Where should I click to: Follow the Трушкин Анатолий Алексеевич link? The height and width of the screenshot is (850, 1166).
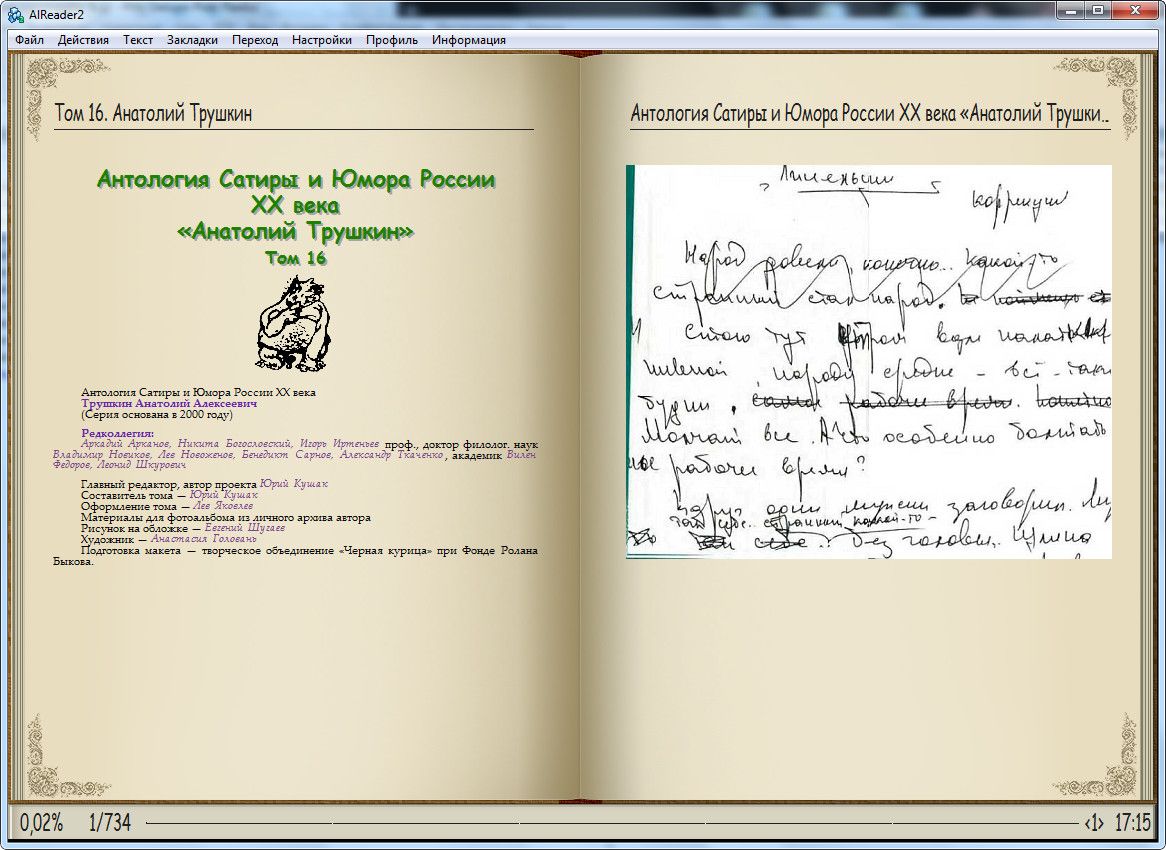[x=169, y=403]
